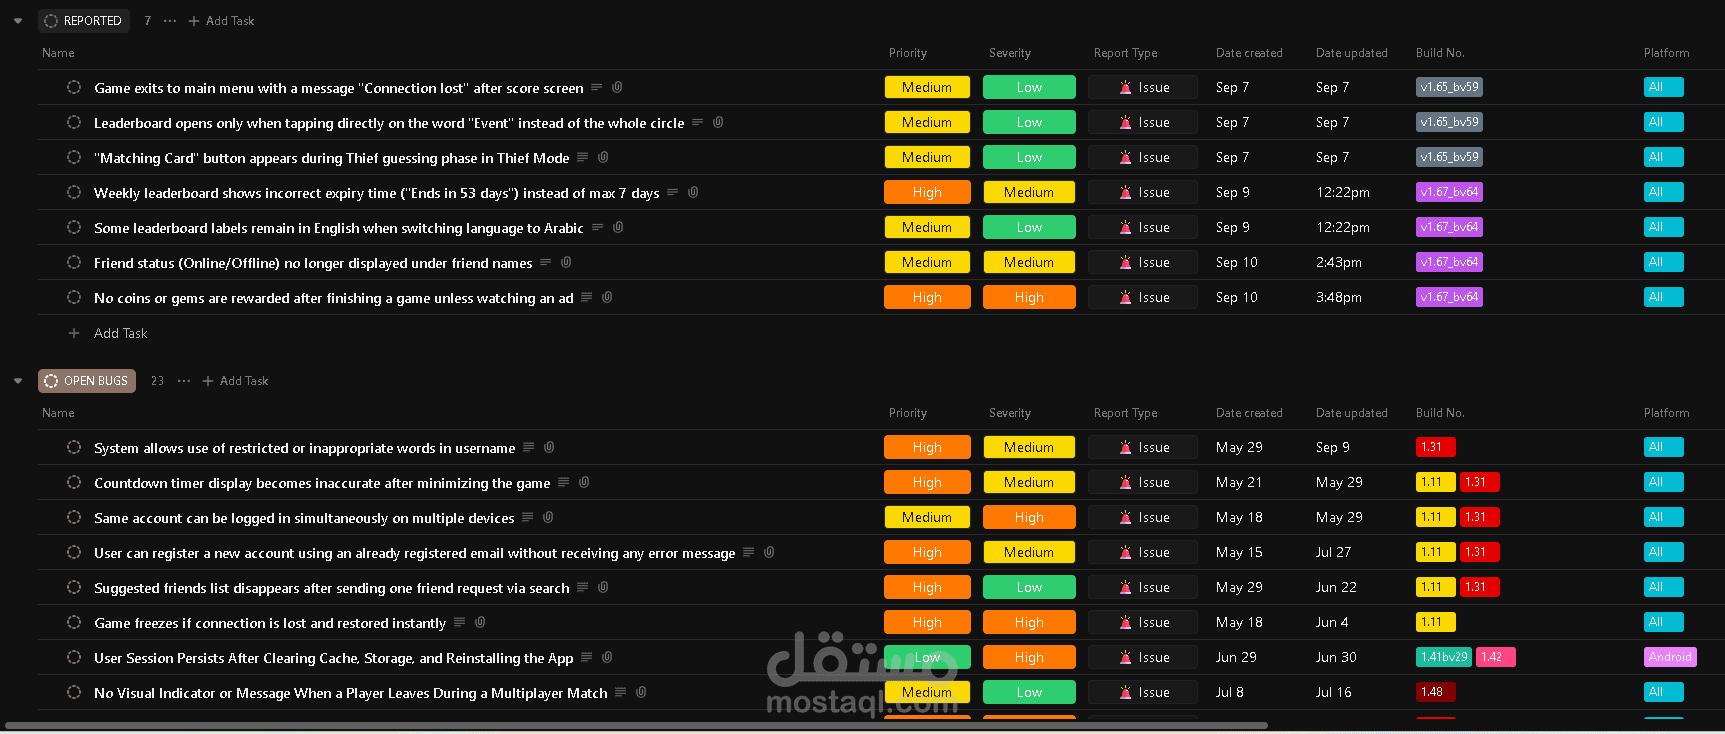1725x734 pixels.
Task: Mark status circle for 'User Session Persists' task
Action: point(74,657)
